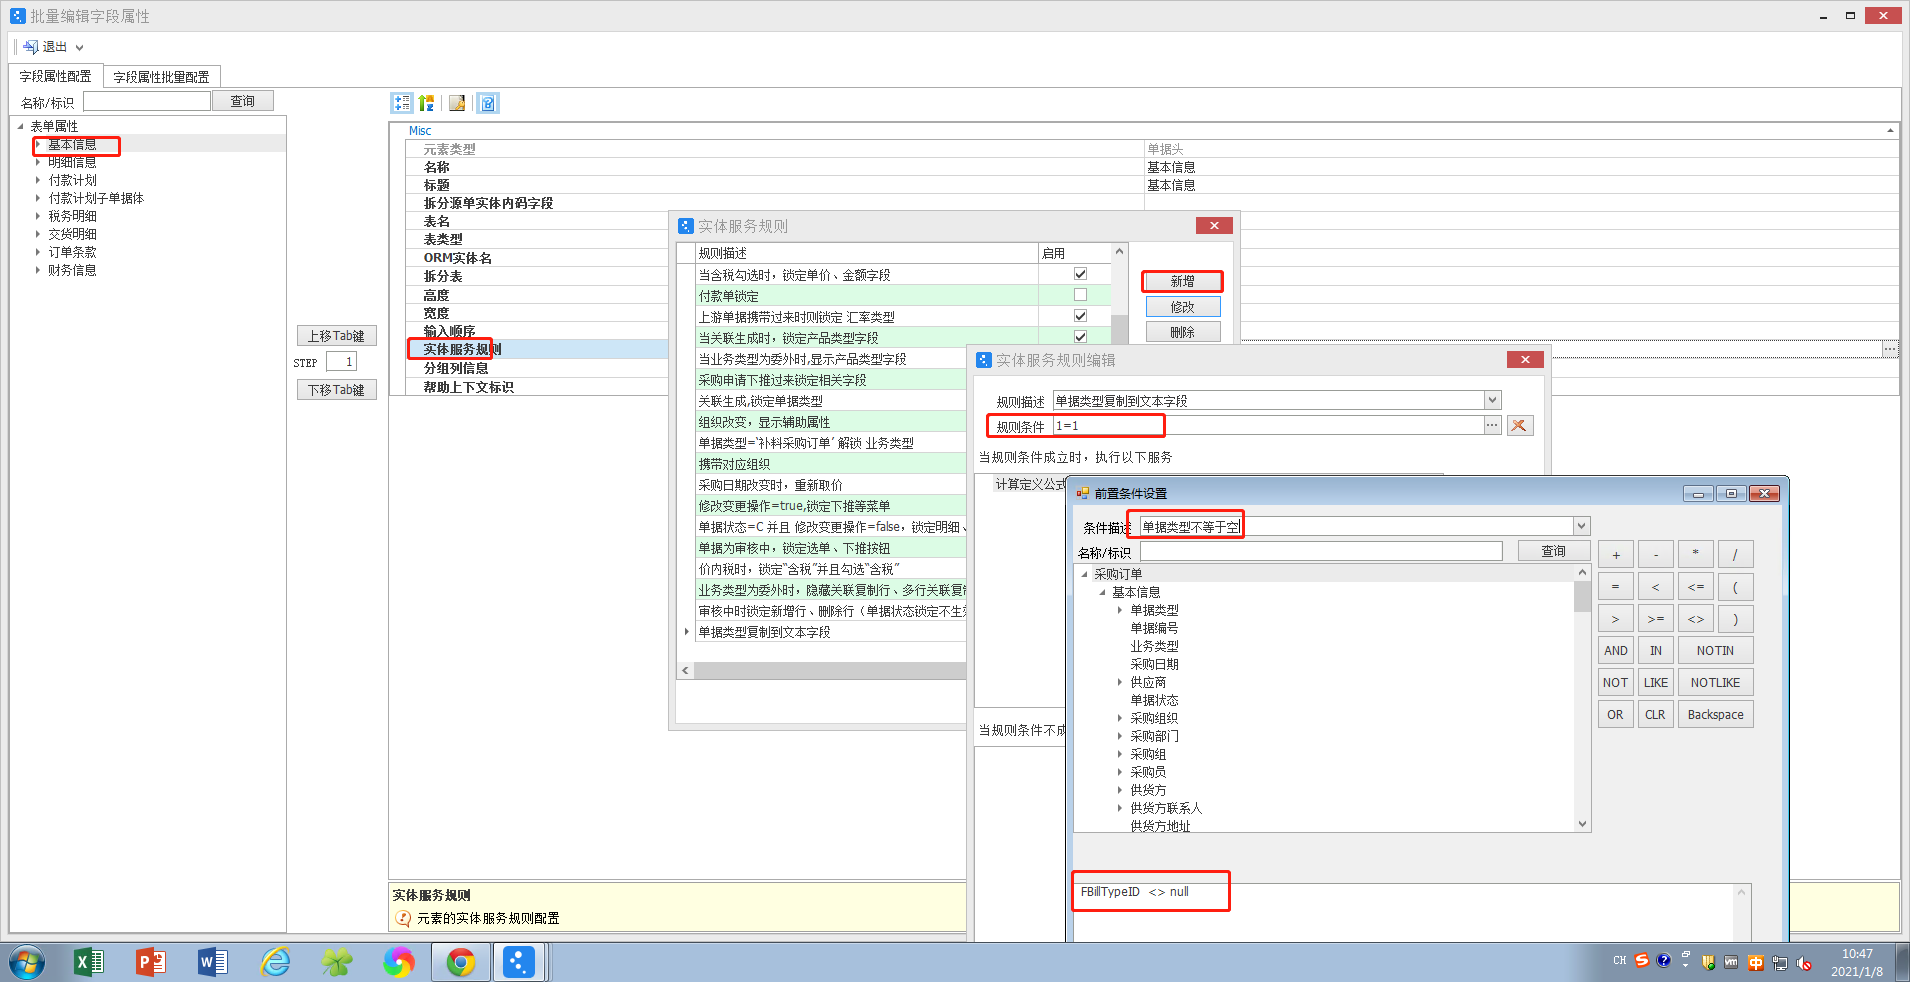The height and width of the screenshot is (982, 1910).
Task: Toggle the 当关联生成时 rule checkbox
Action: [x=1080, y=337]
